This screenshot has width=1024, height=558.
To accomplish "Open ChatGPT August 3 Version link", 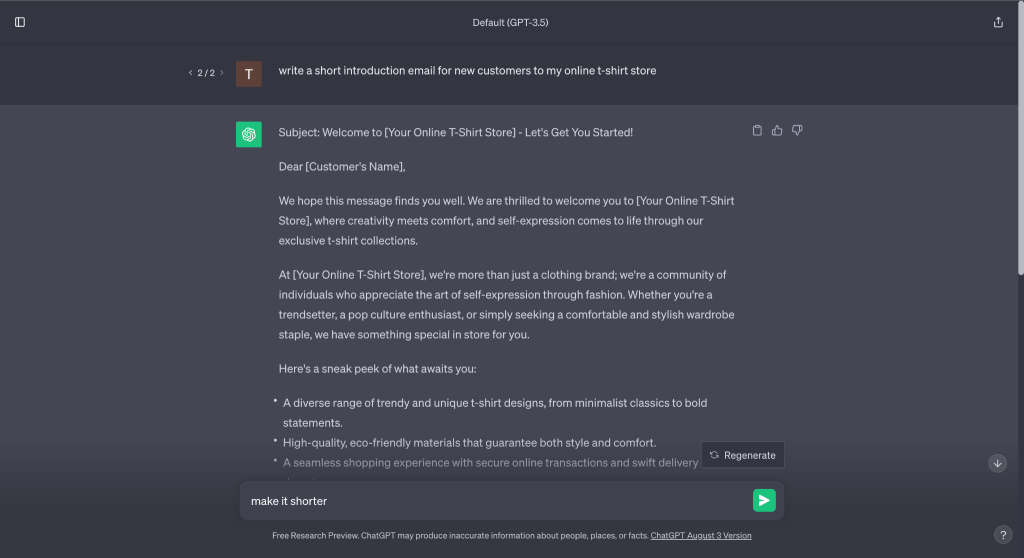I will tap(701, 536).
